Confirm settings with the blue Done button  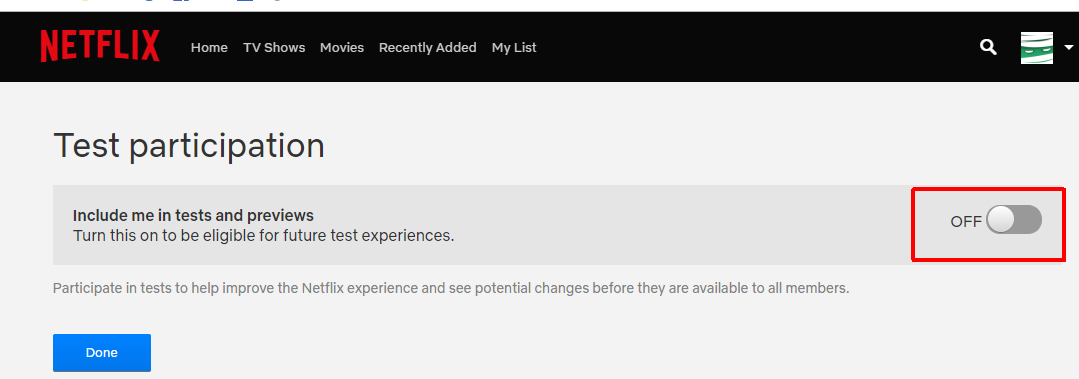[102, 353]
